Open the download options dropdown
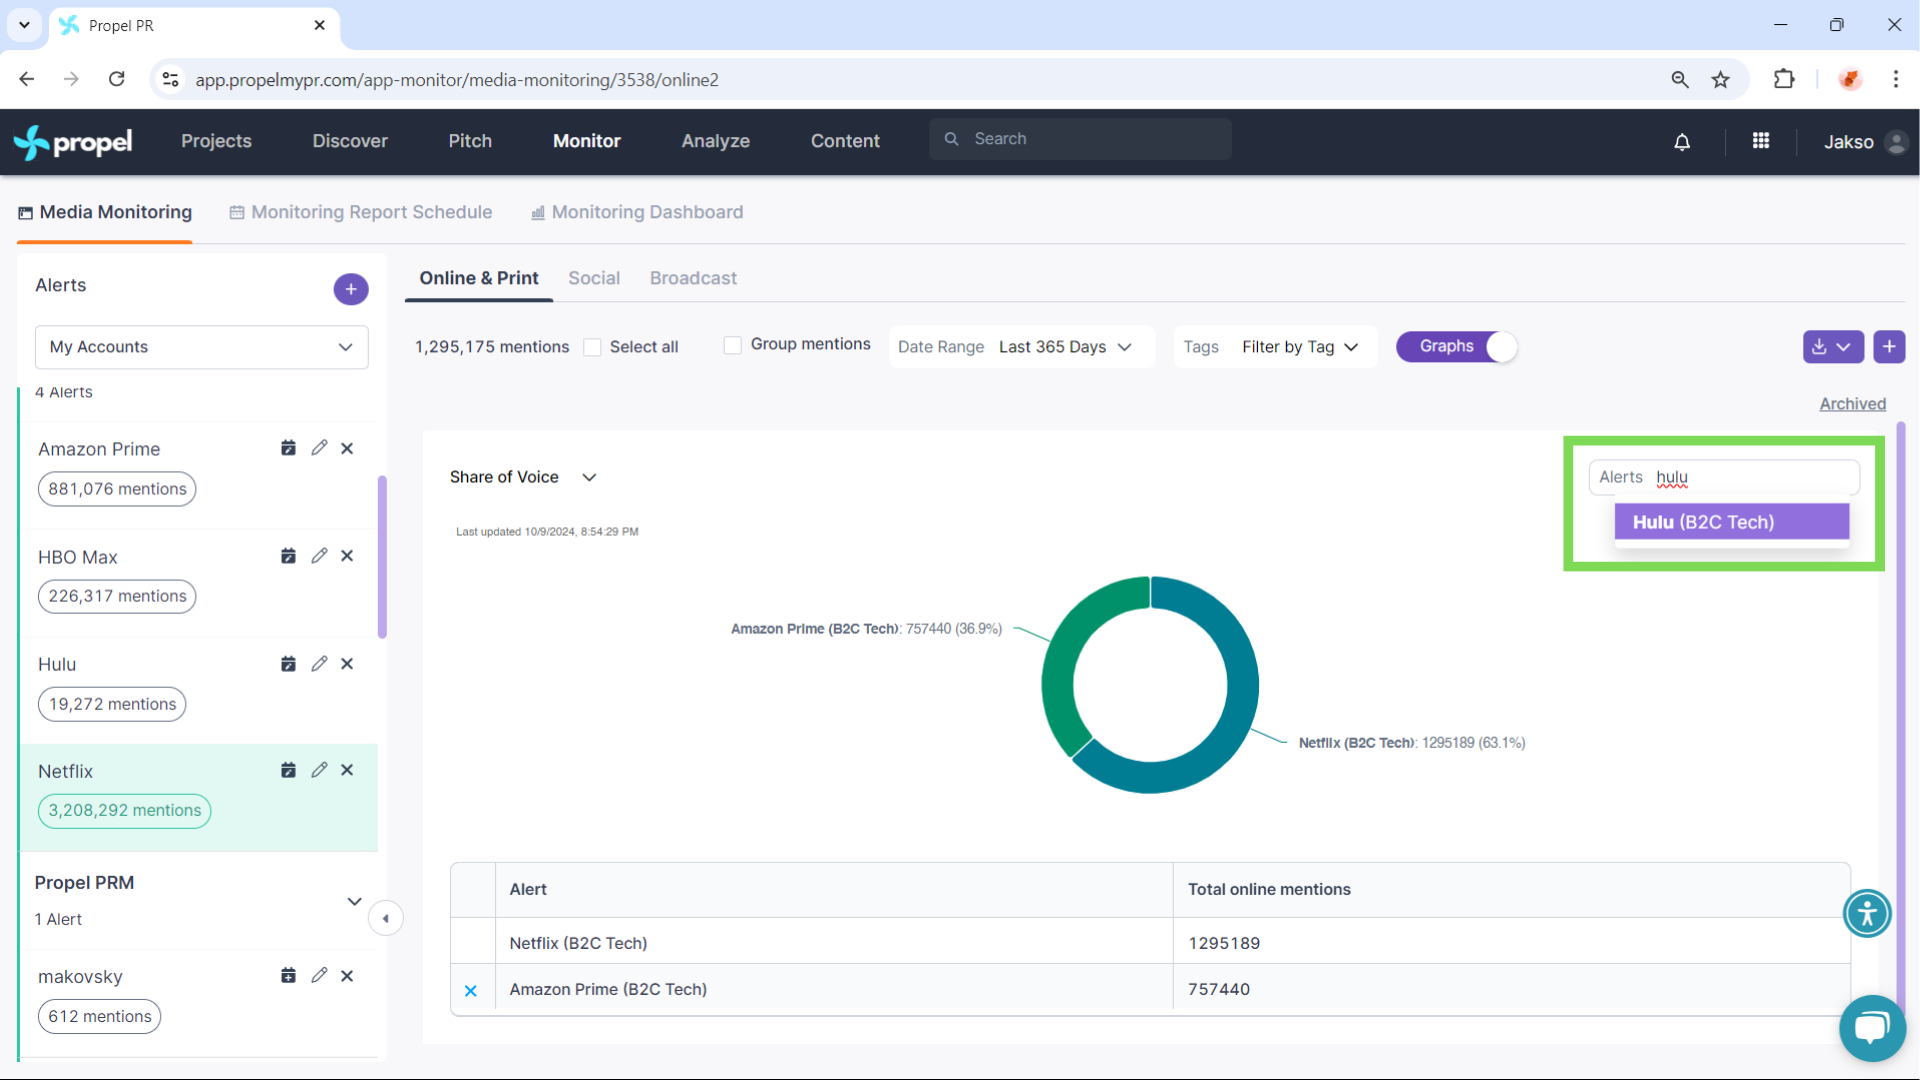 click(1833, 346)
